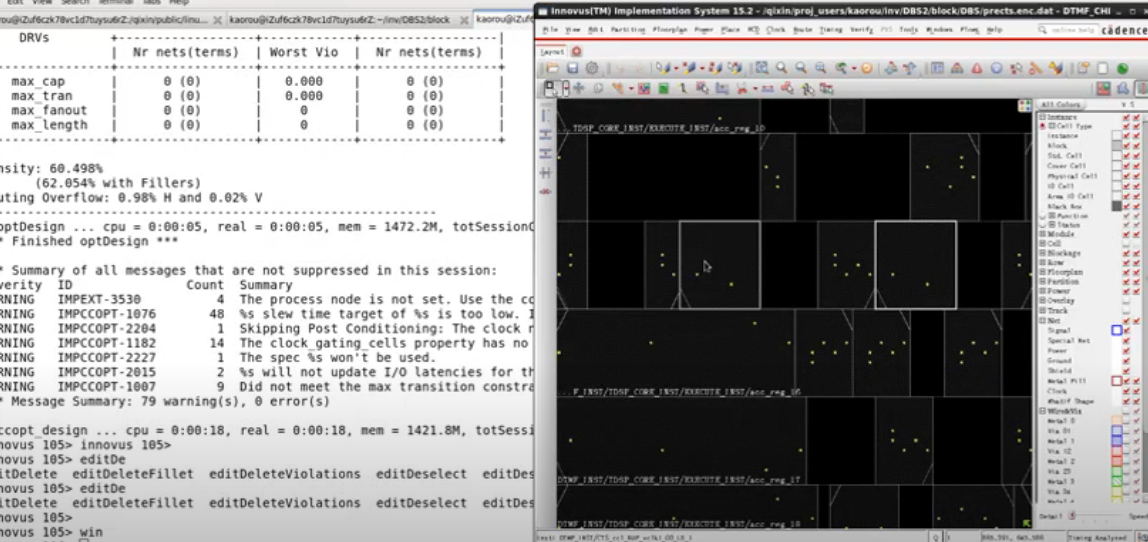Click the hierarchy up arrow icon
Image resolution: width=1148 pixels, height=542 pixels.
[909, 68]
